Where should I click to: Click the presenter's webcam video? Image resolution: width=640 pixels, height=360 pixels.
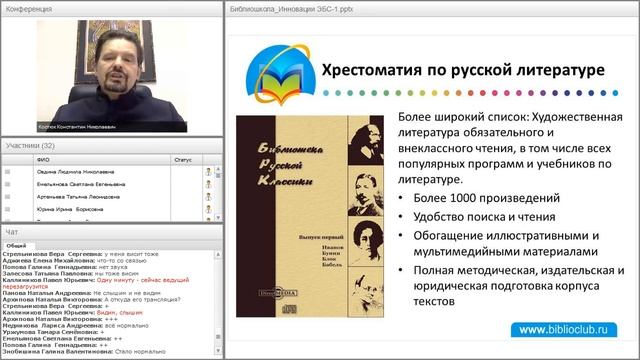112,76
